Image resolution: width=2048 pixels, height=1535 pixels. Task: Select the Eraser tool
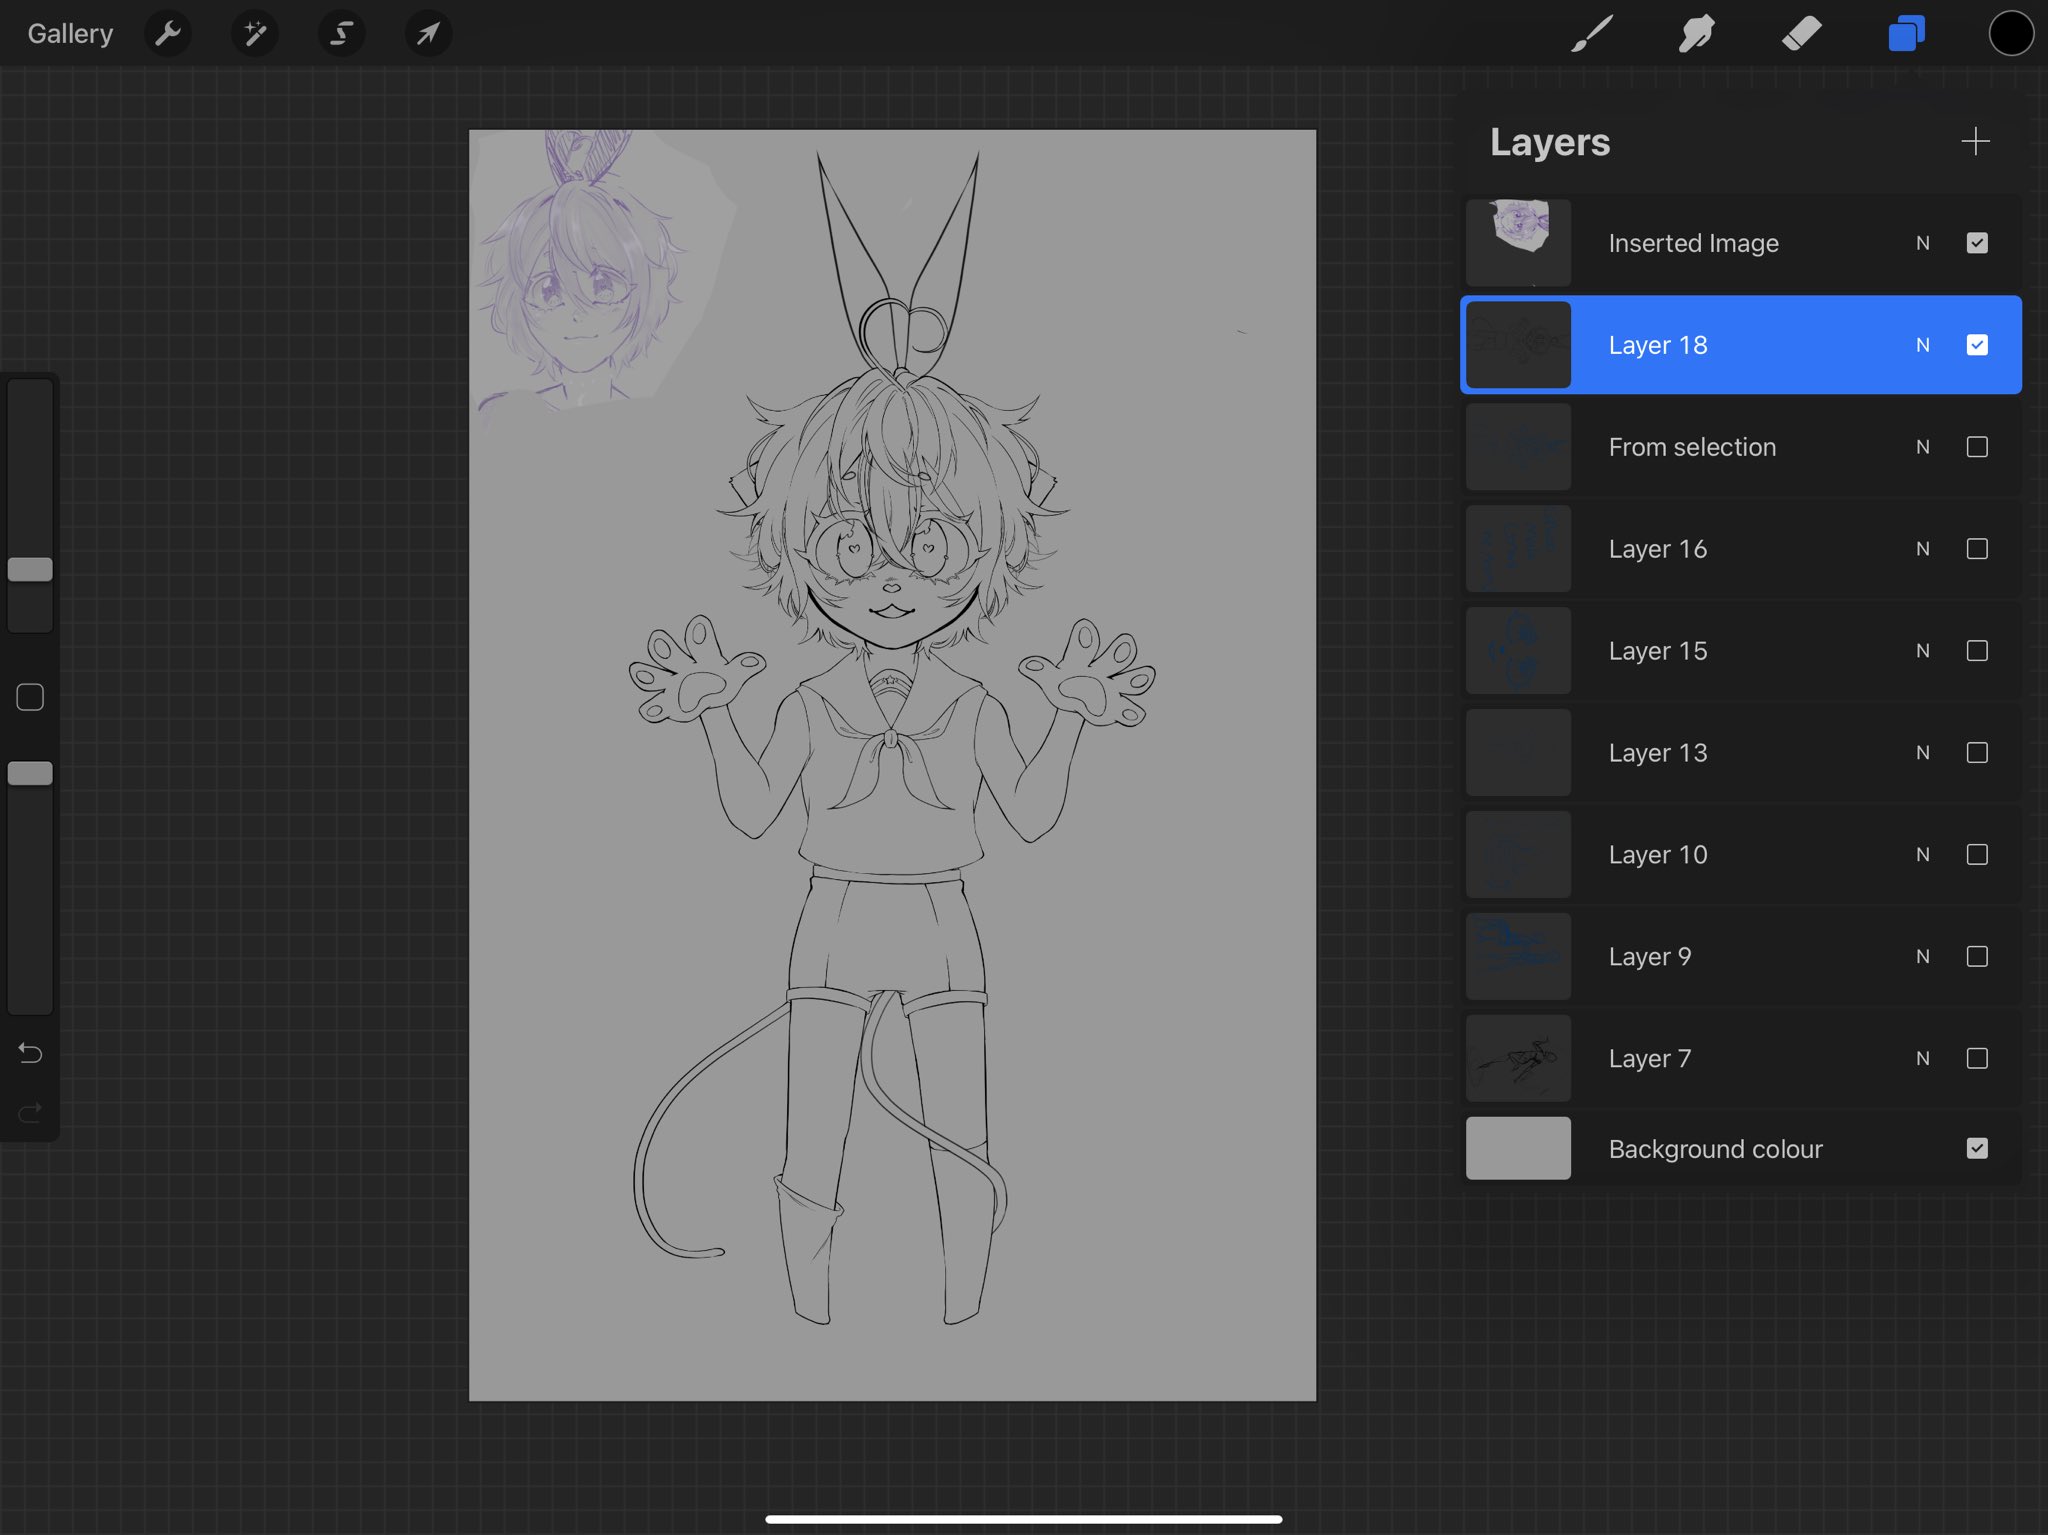pos(1801,34)
